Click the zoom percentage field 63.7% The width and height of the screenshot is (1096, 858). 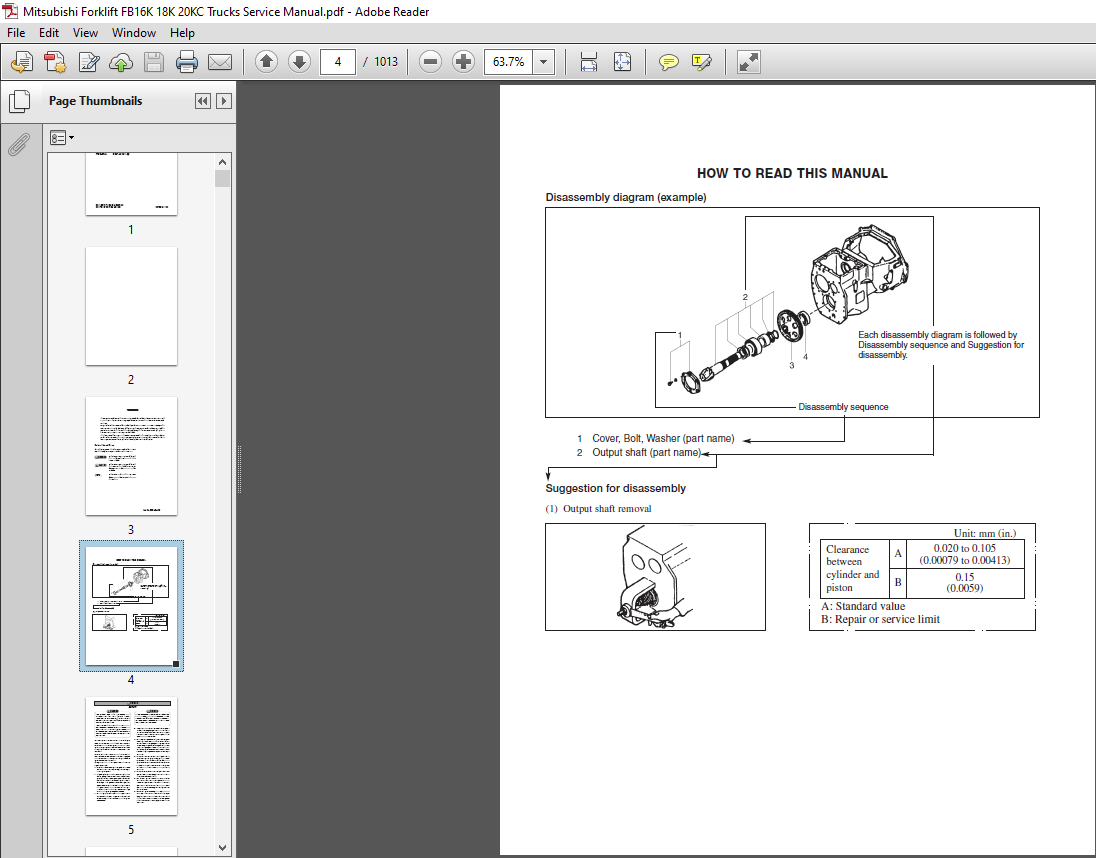click(x=509, y=62)
